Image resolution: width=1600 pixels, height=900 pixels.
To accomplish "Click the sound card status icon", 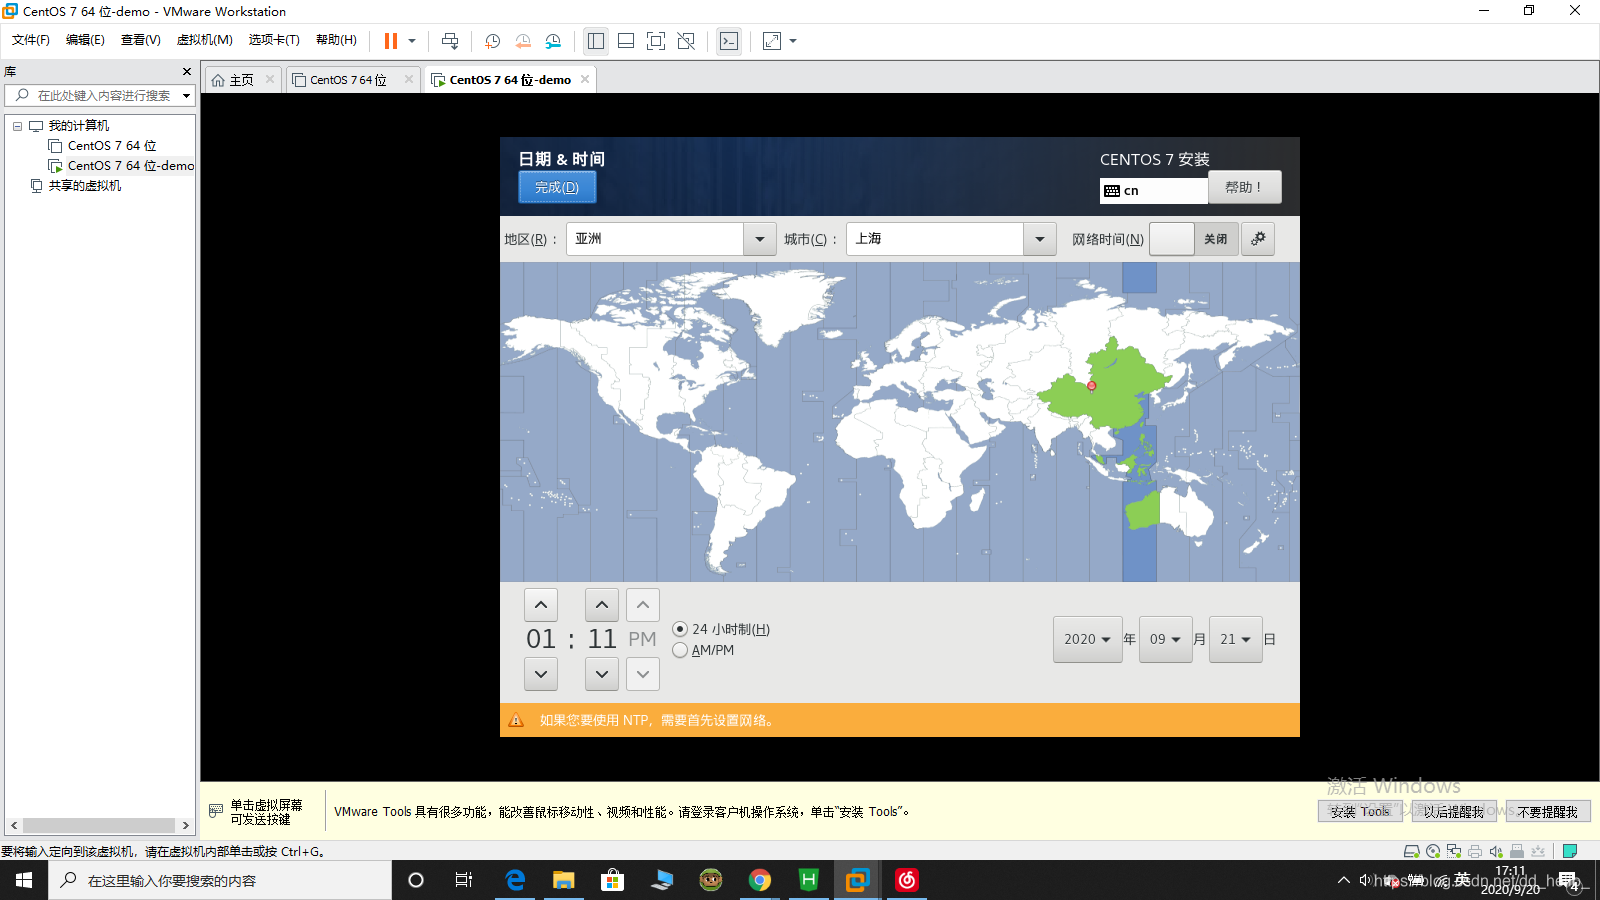I will pyautogui.click(x=1496, y=851).
